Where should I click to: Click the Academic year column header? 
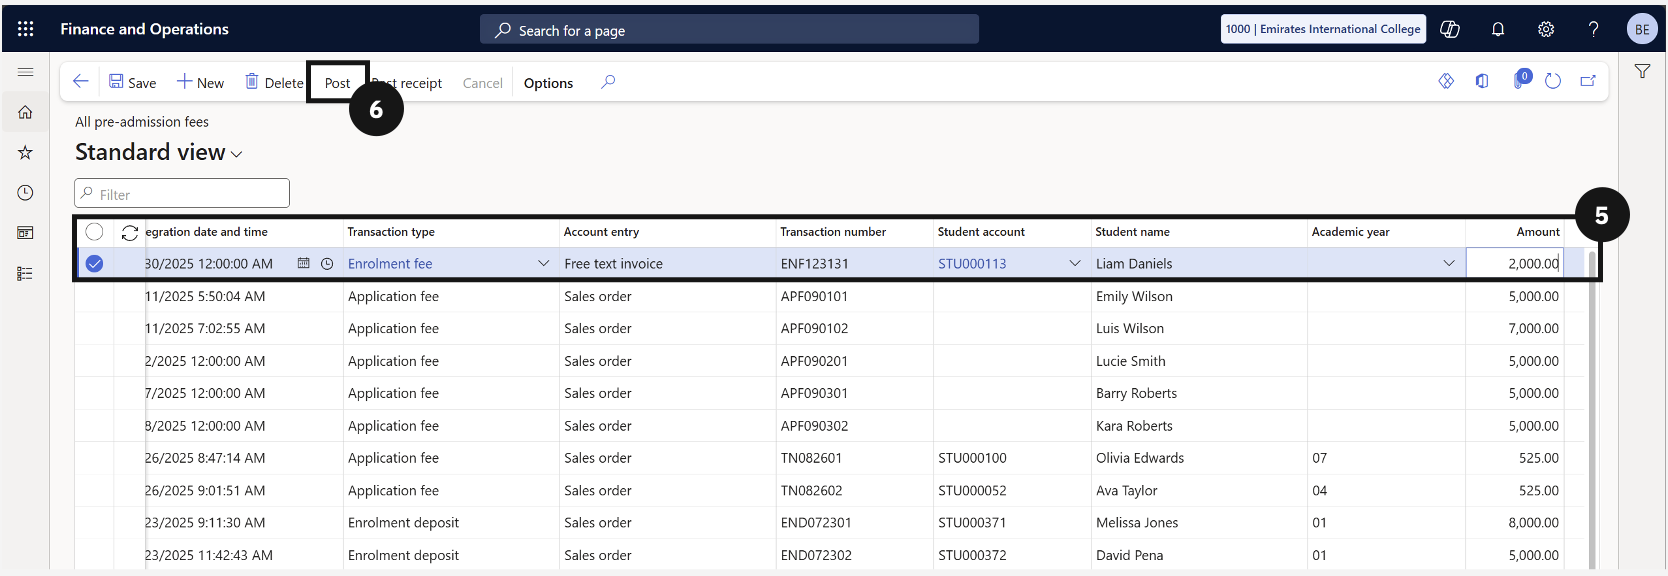tap(1350, 232)
